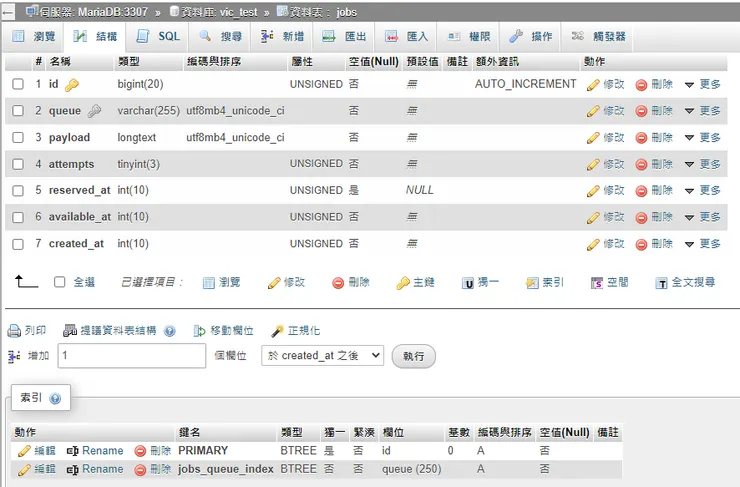Click 刪除 in the selected-items bar
Viewport: 740px width, 487px height.
click(x=351, y=283)
